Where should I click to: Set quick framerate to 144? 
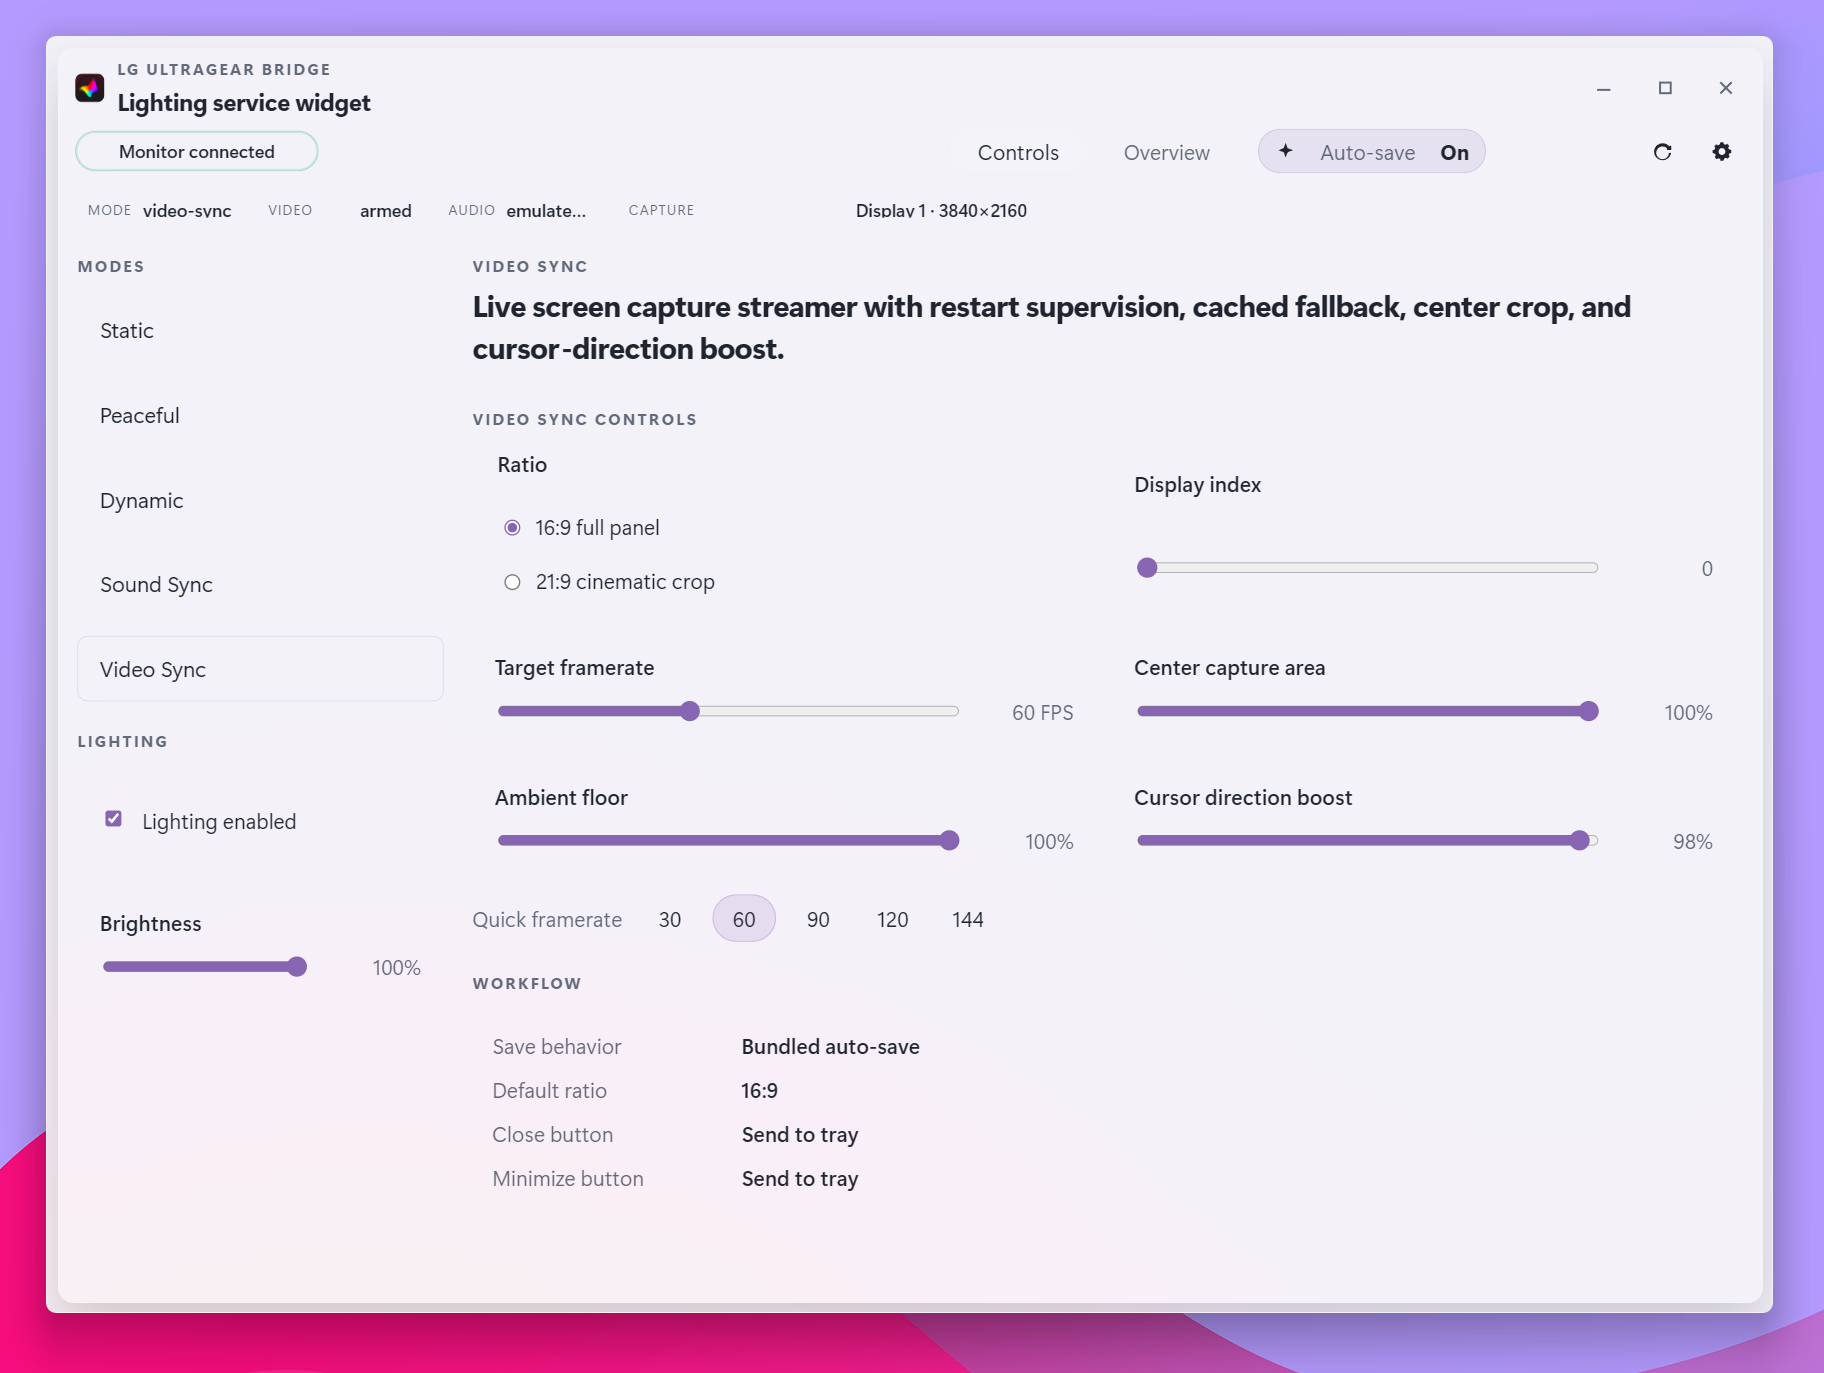coord(968,919)
